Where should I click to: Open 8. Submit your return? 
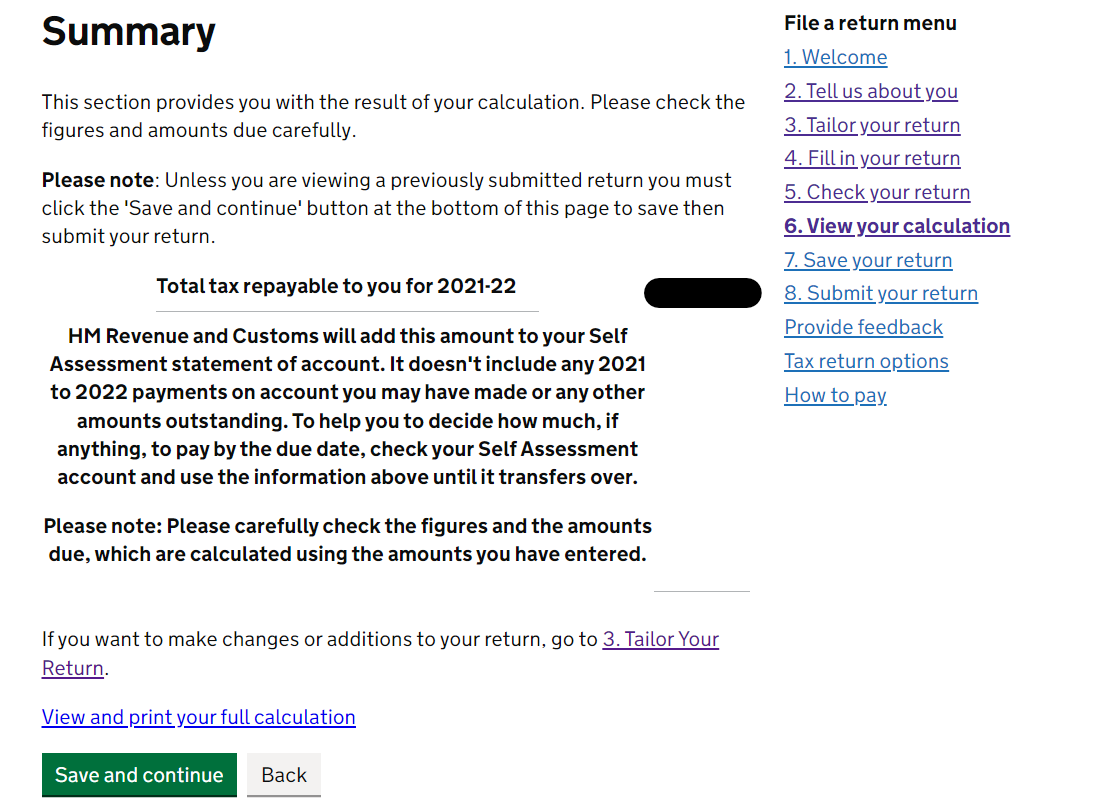point(881,294)
